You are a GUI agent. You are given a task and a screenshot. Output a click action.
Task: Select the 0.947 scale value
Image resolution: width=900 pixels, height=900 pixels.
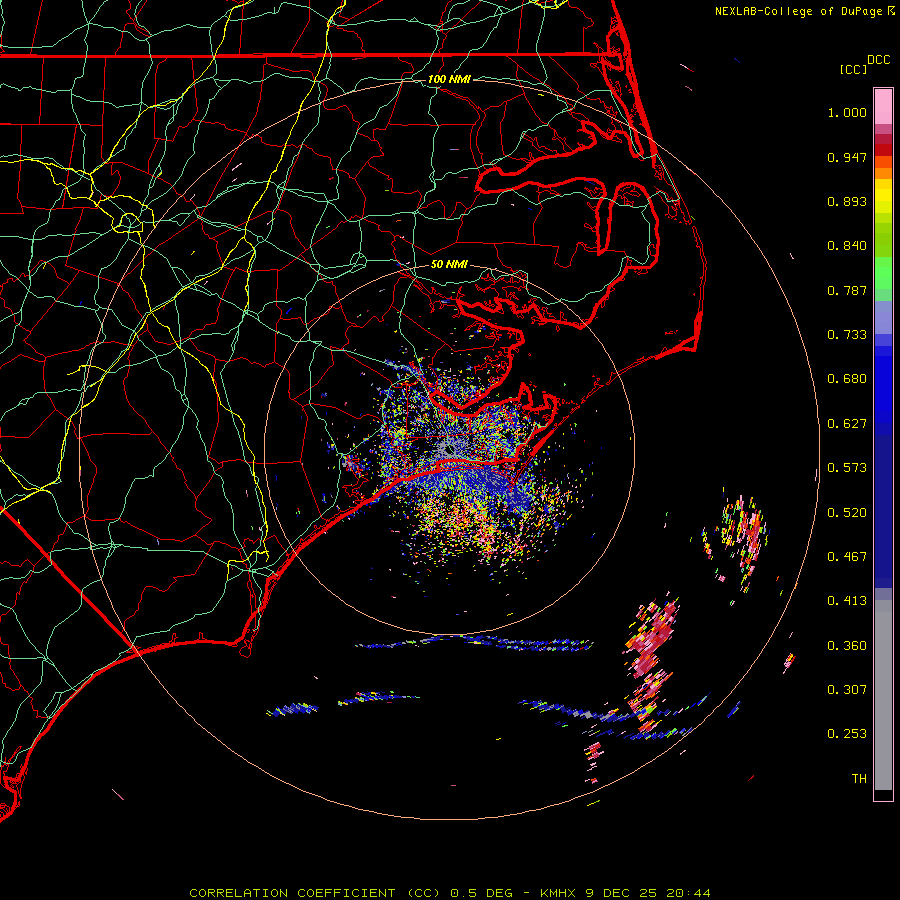point(847,157)
